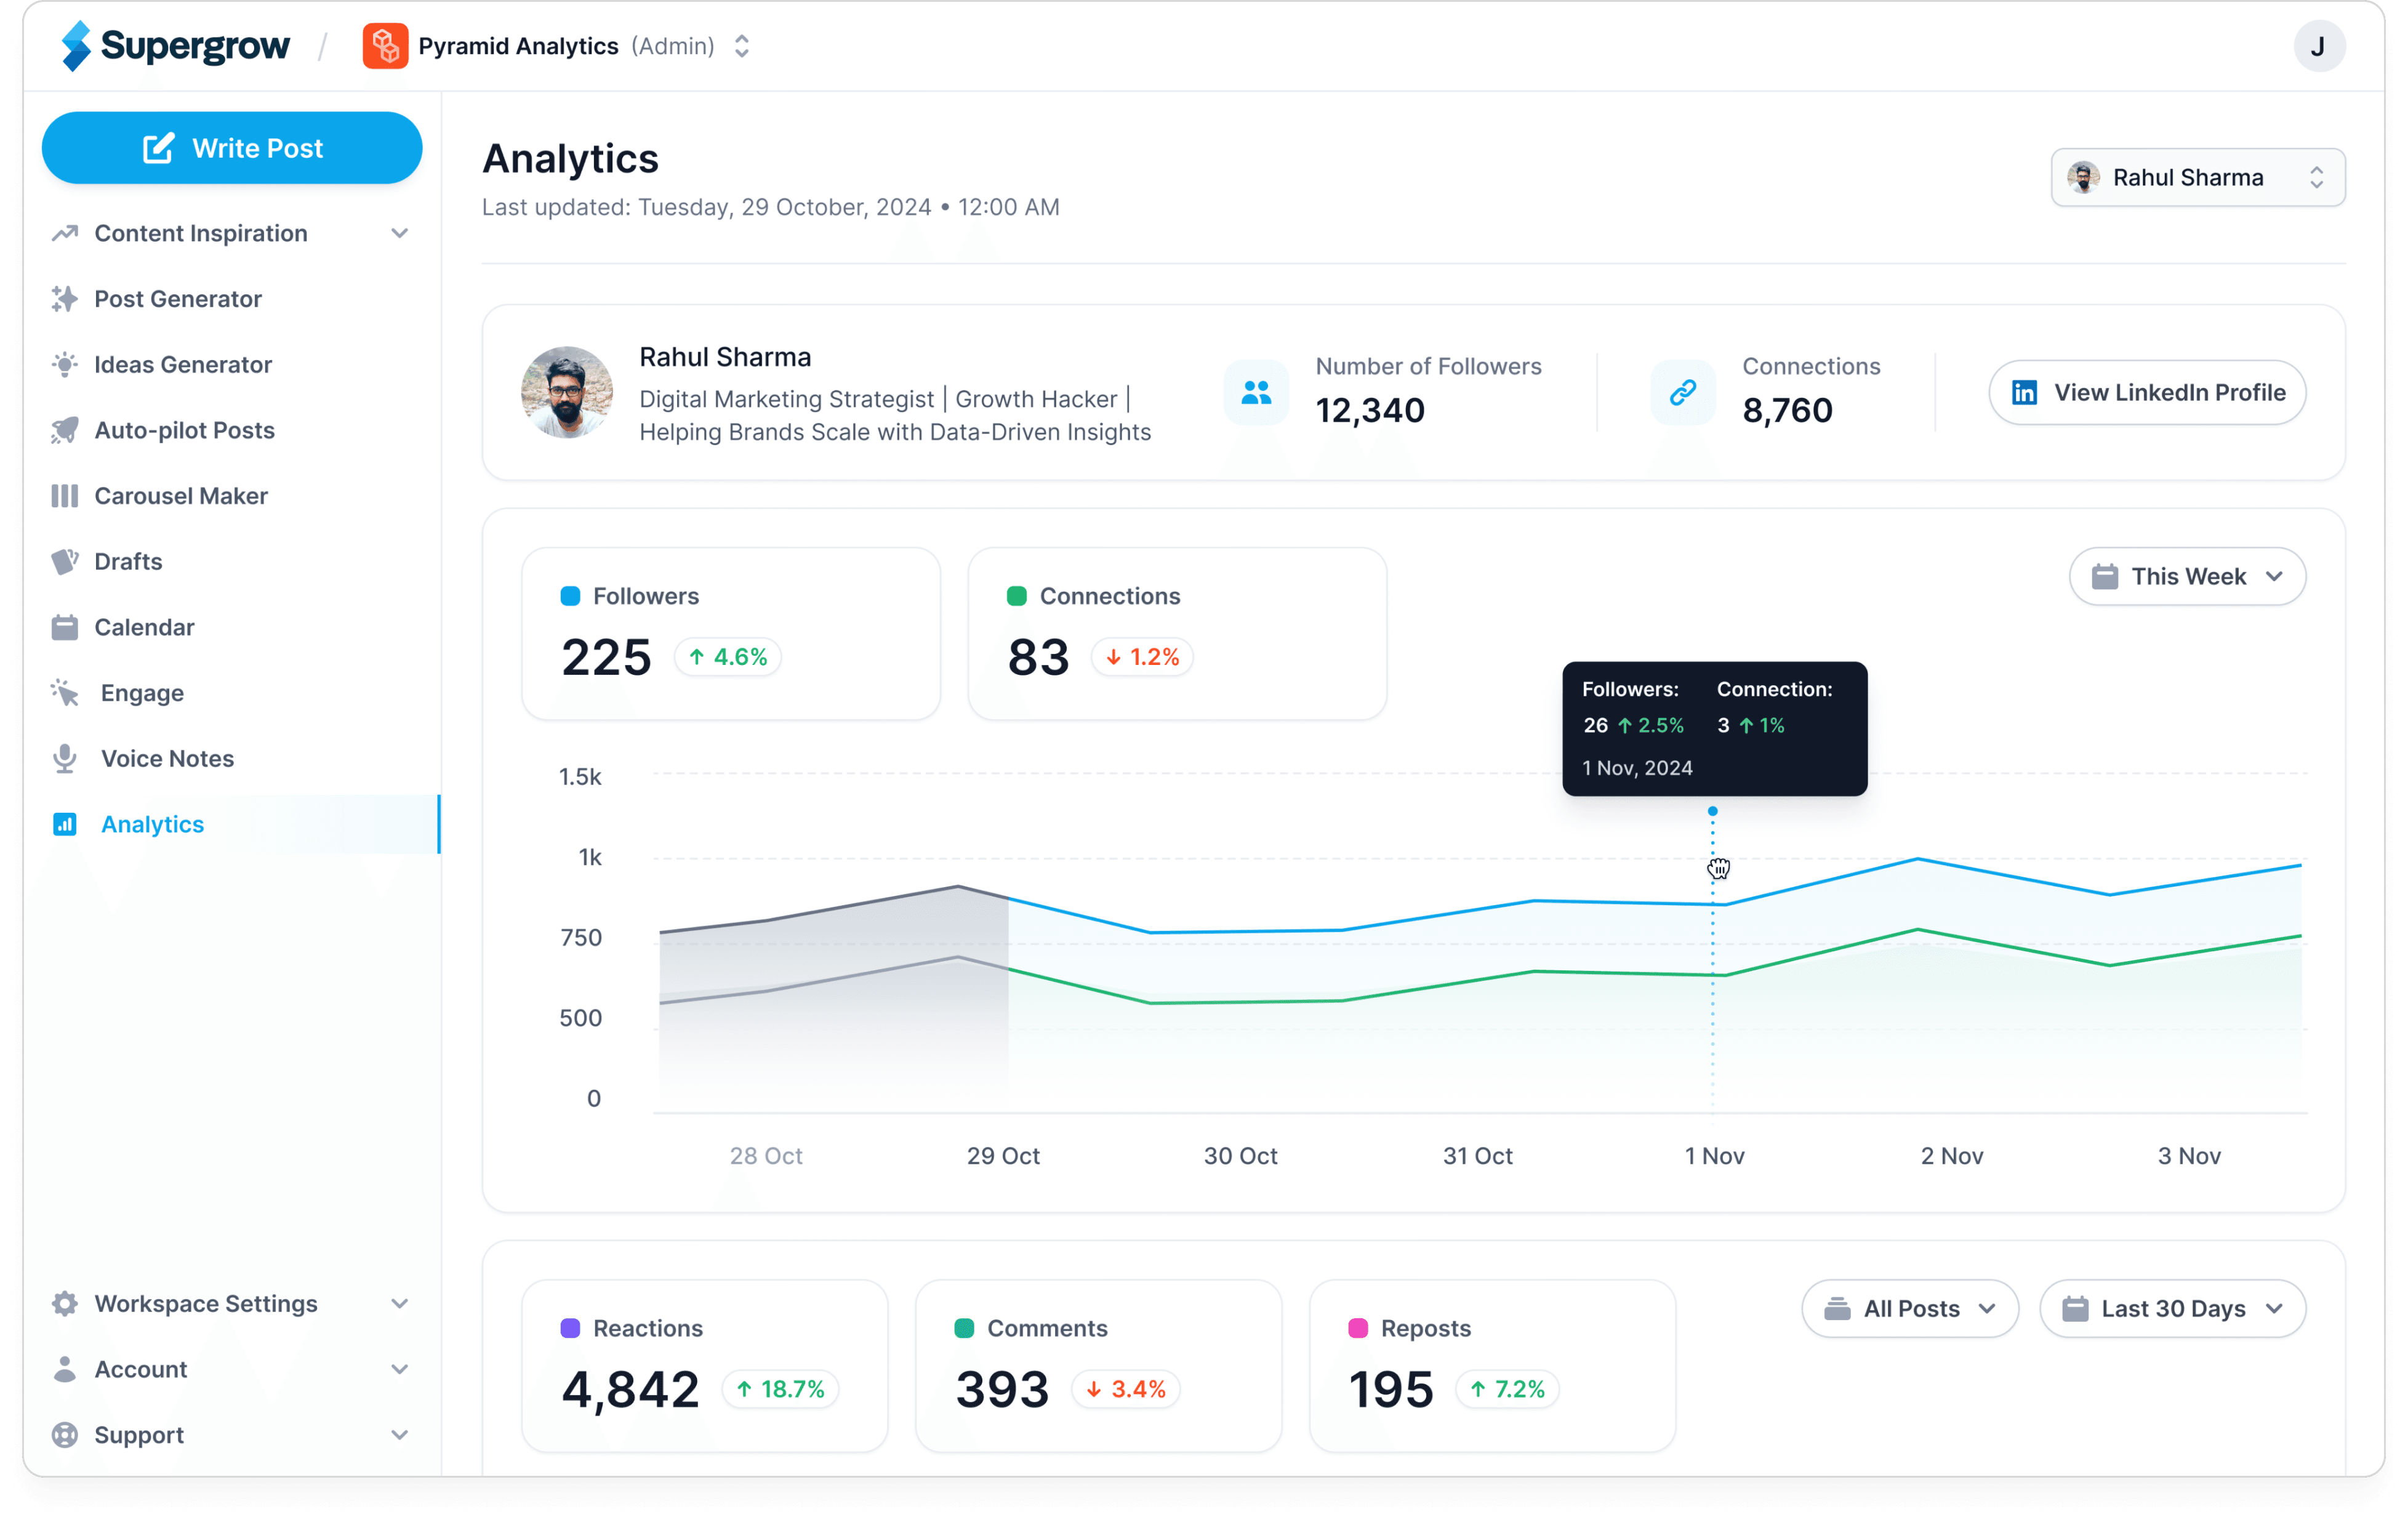This screenshot has height=1522, width=2408.
Task: Toggle the Followers series card
Action: (730, 633)
